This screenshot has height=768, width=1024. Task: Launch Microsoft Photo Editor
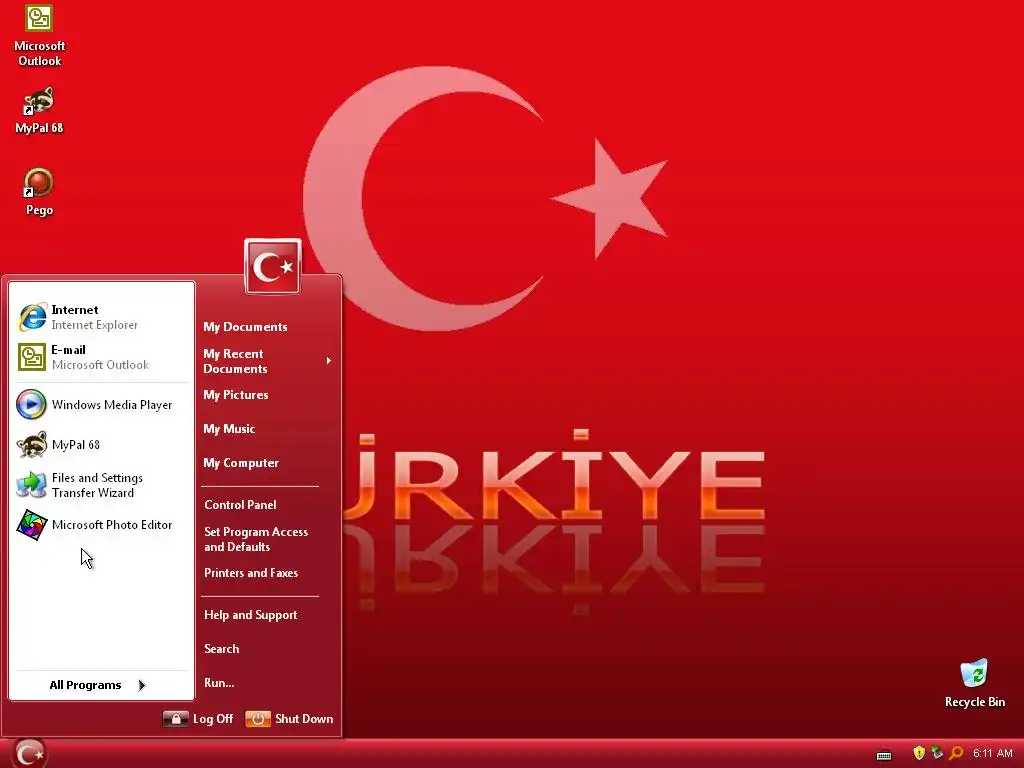(x=102, y=525)
